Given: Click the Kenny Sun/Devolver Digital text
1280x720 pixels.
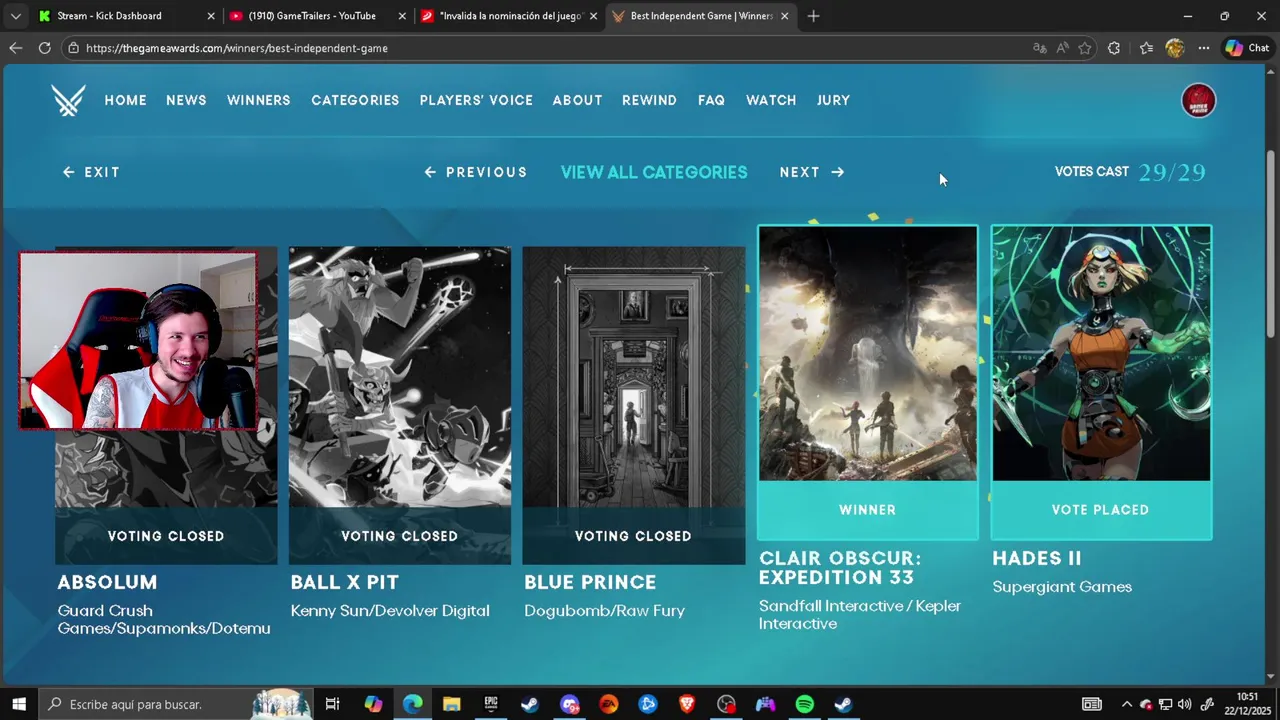Looking at the screenshot, I should [x=390, y=611].
